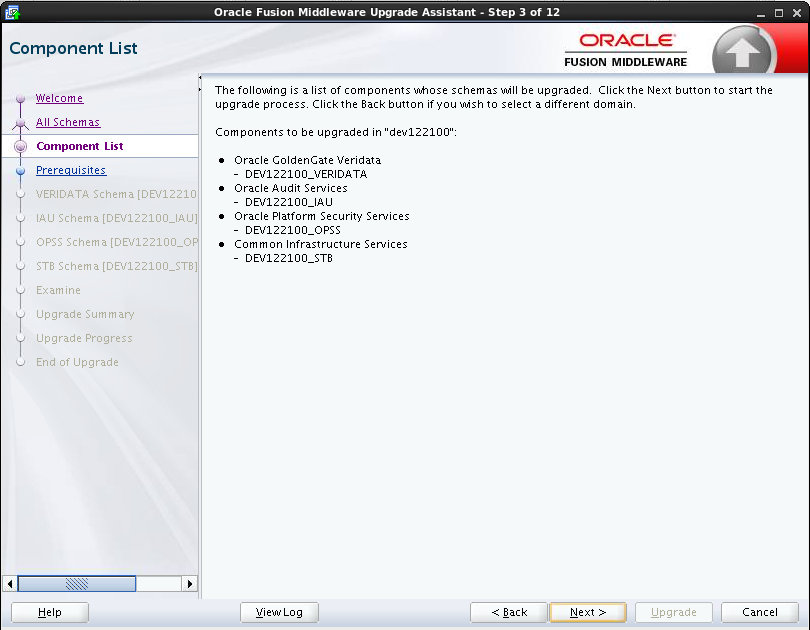
Task: Click Common Infrastructure Services text
Action: [x=320, y=244]
